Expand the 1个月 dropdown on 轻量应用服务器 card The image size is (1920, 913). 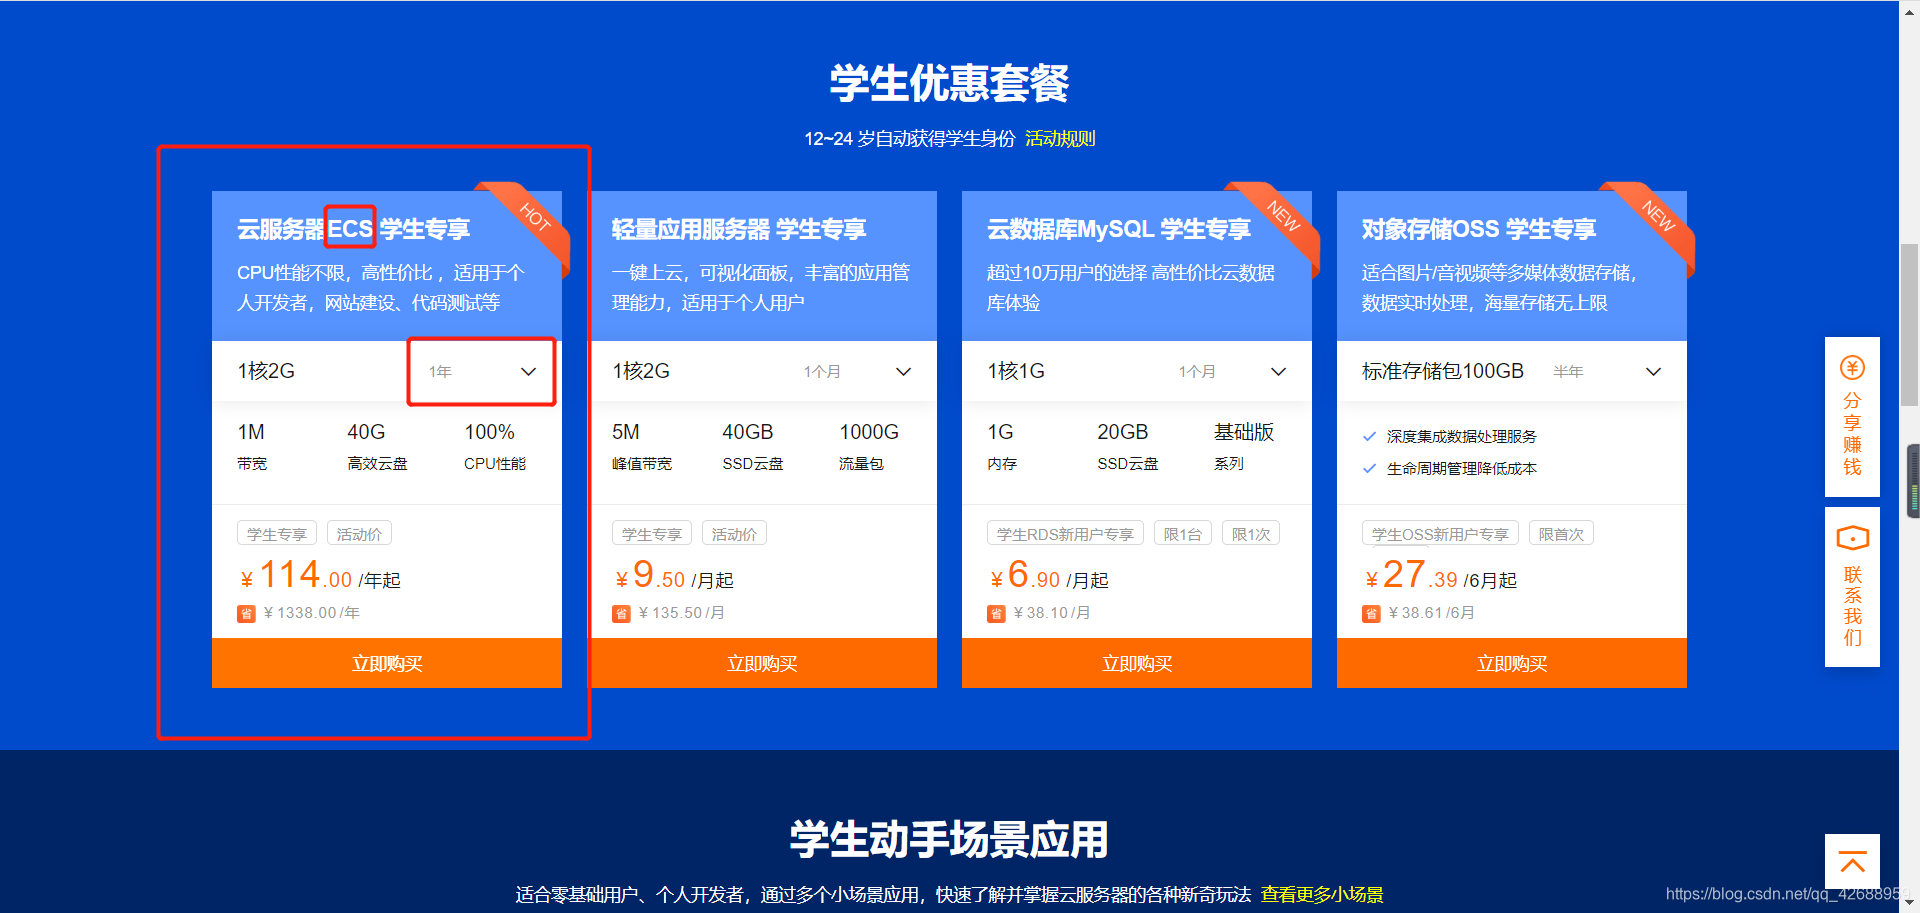(902, 371)
